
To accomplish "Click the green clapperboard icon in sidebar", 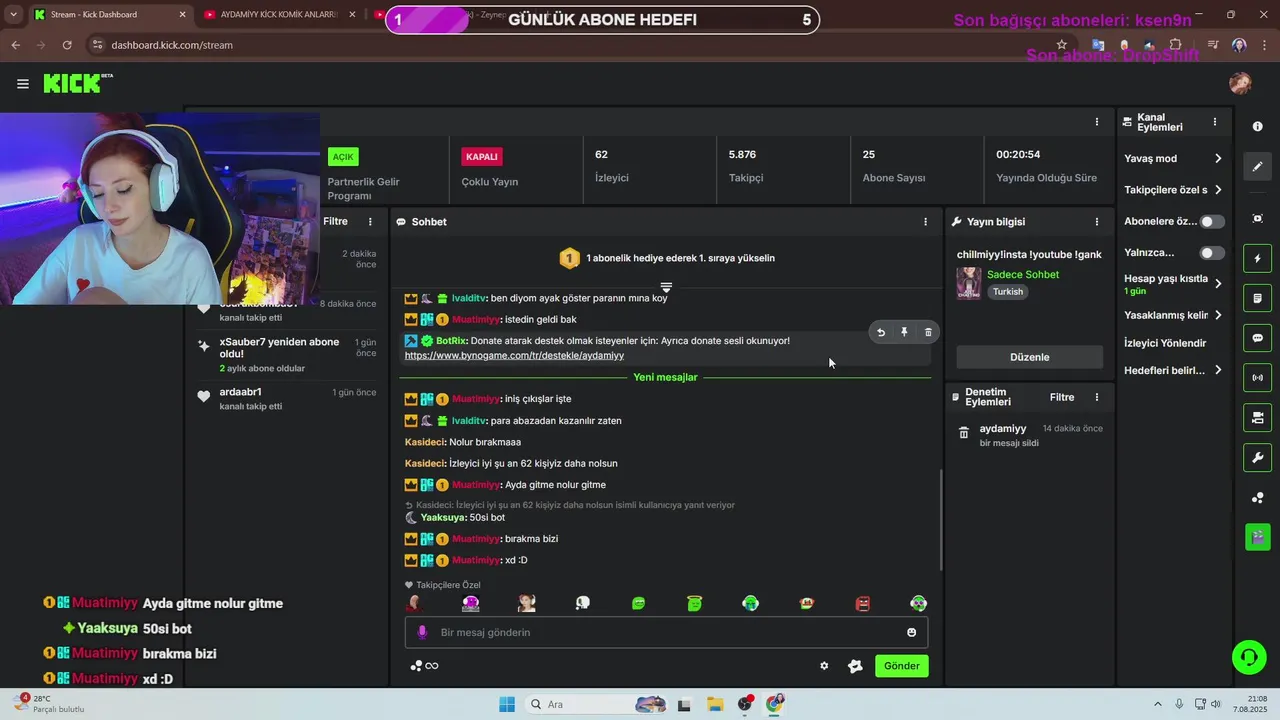I will tap(1257, 537).
